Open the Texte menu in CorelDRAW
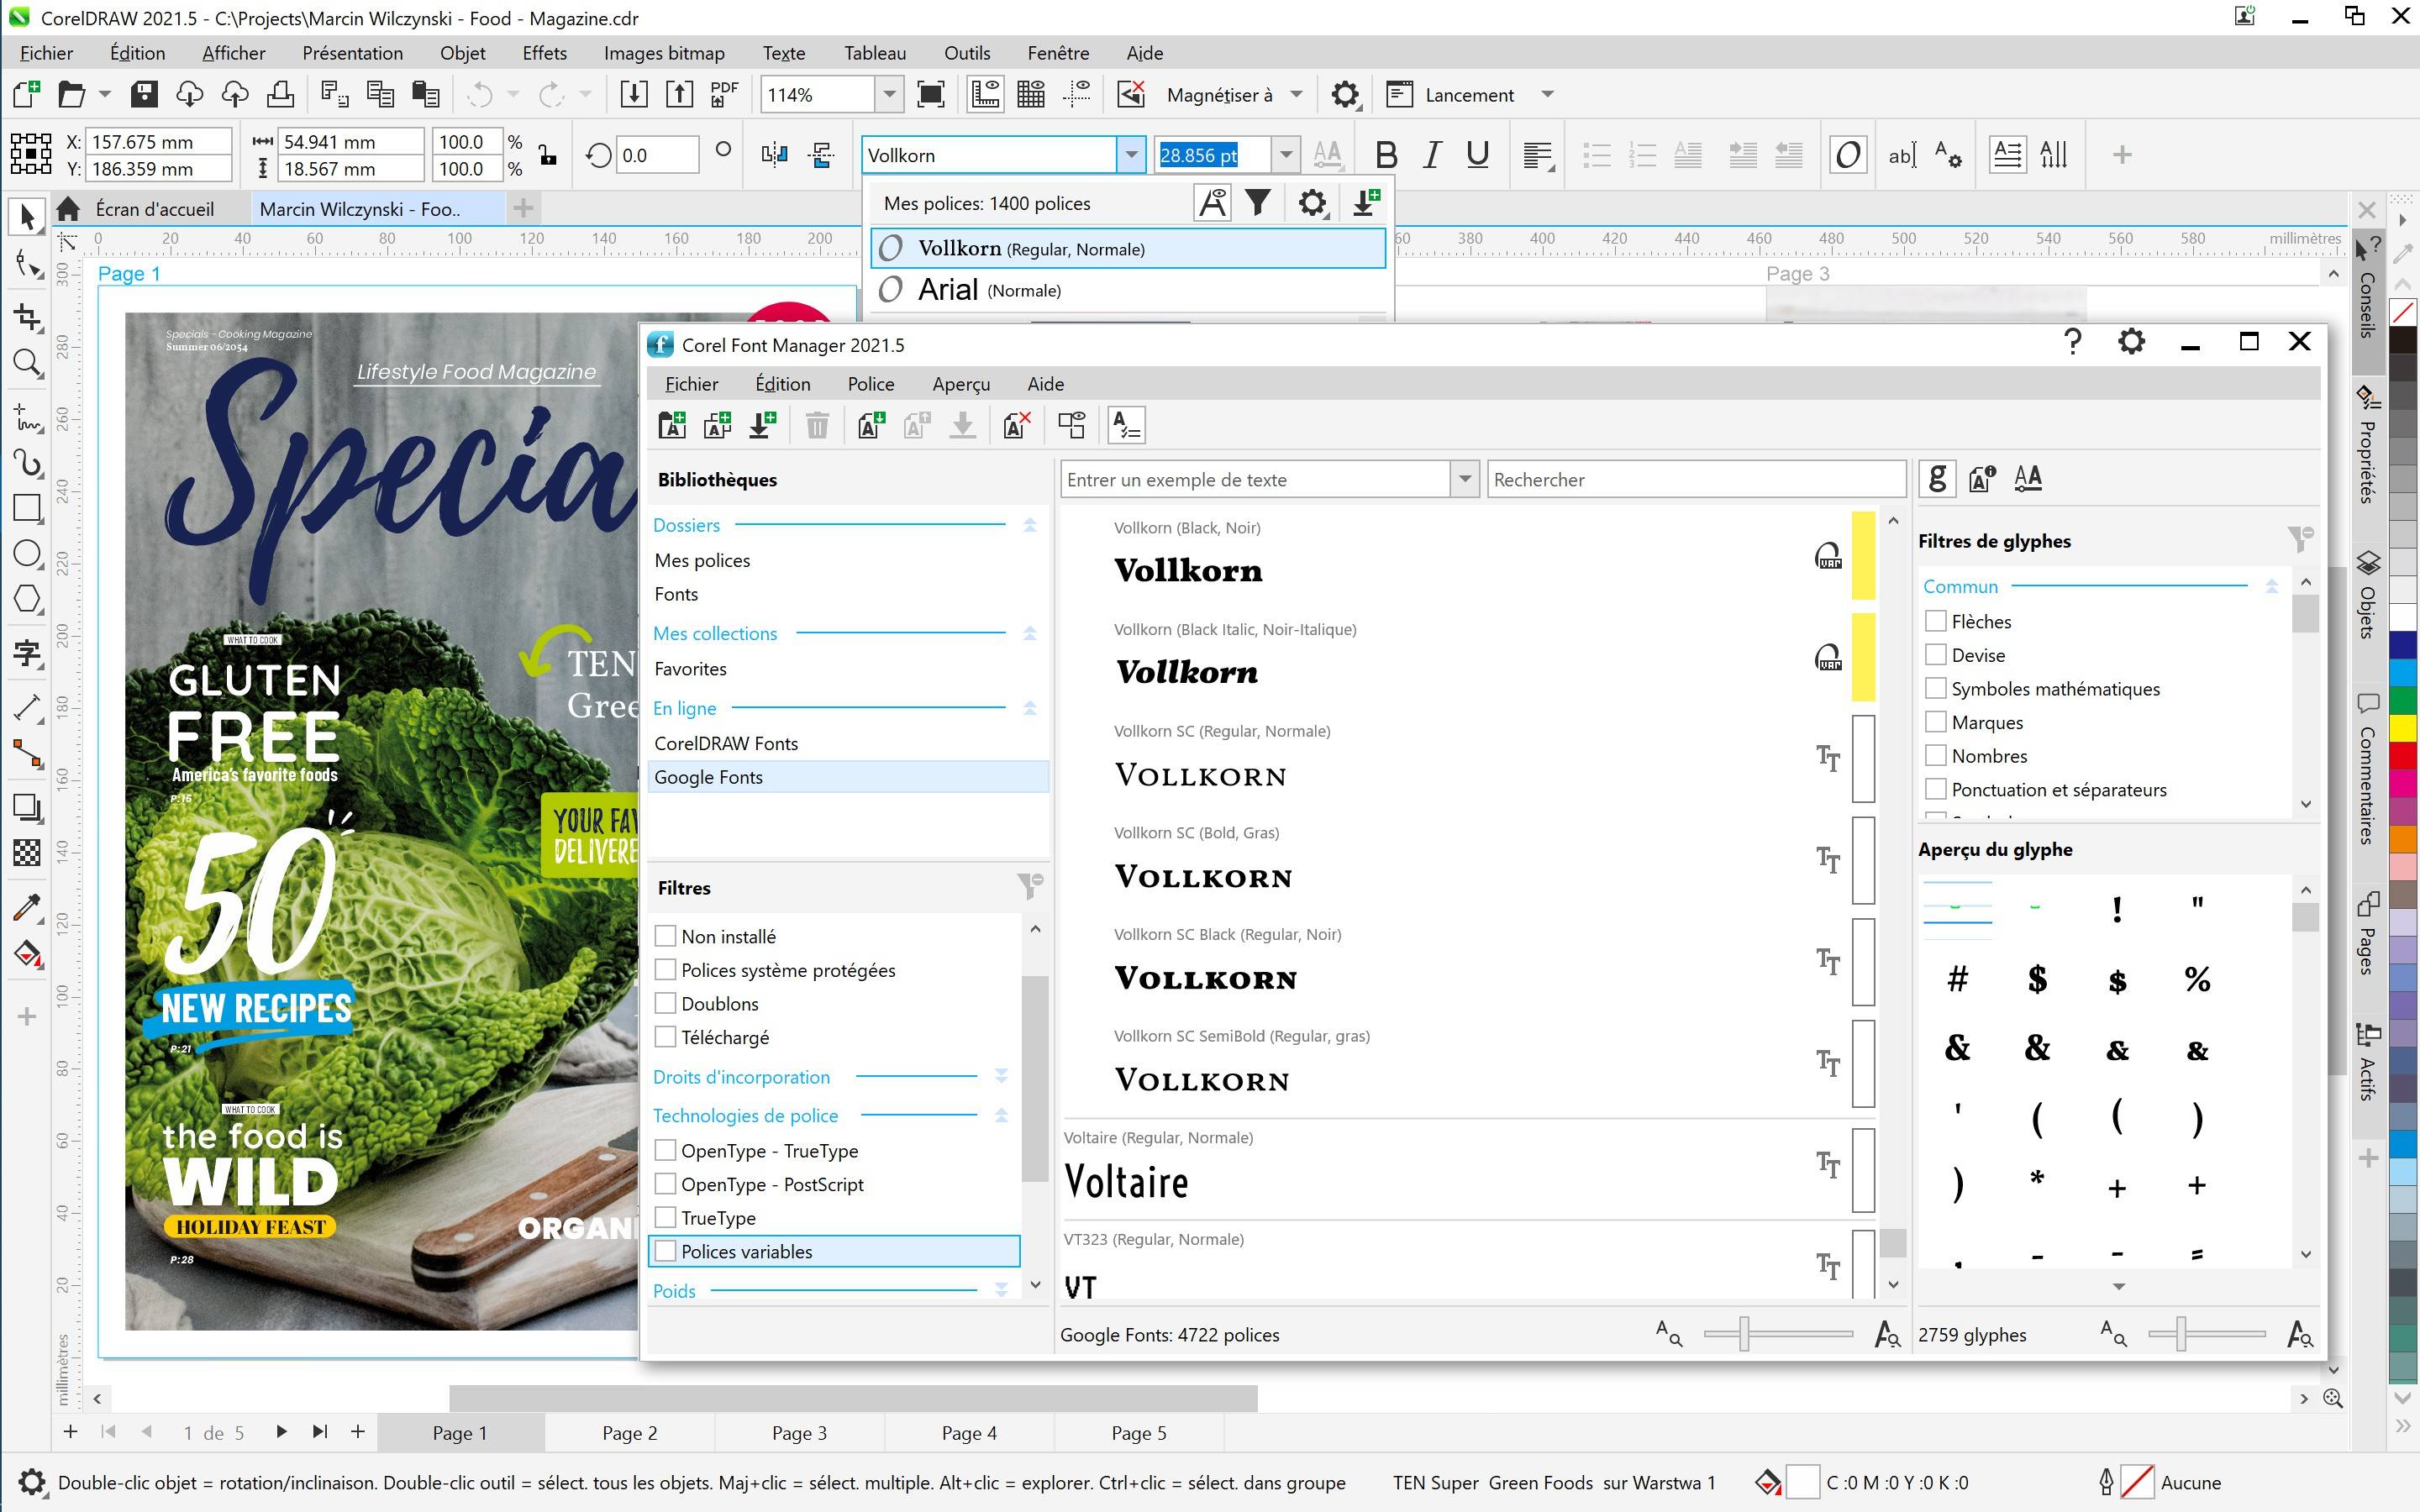The image size is (2420, 1512). pyautogui.click(x=784, y=53)
